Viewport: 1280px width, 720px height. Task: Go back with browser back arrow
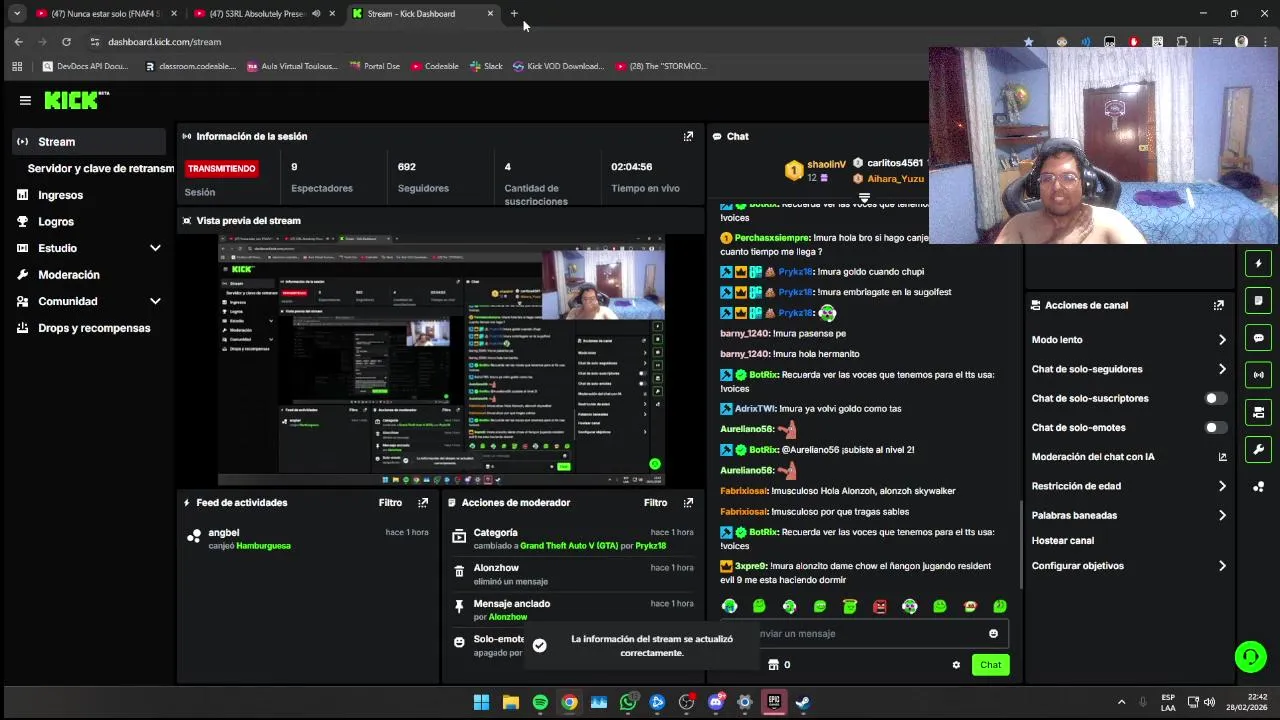(18, 42)
